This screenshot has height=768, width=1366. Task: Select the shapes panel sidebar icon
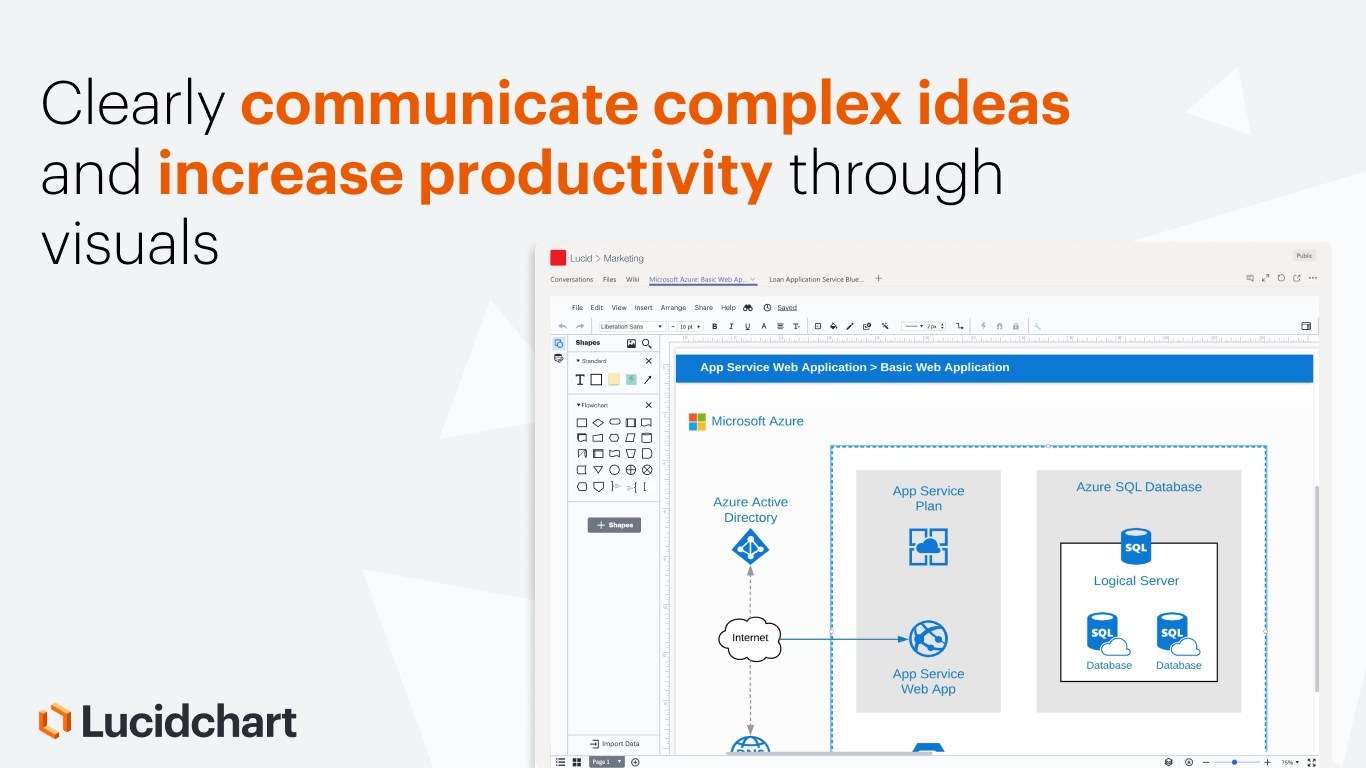(558, 343)
